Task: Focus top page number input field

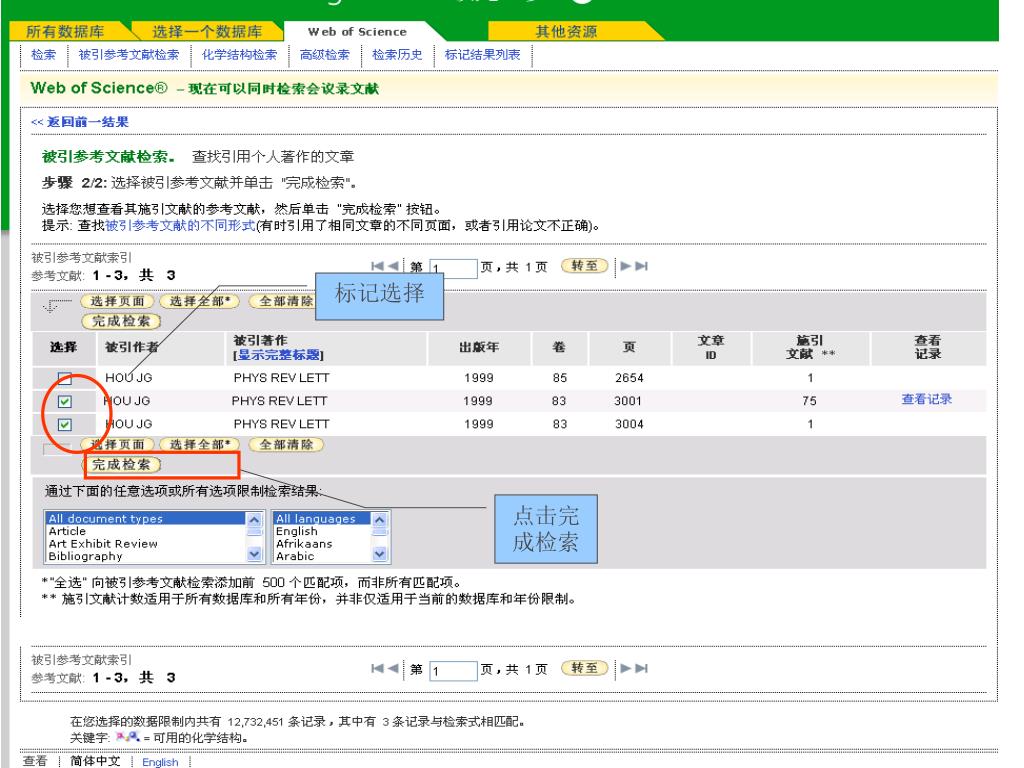Action: coord(453,268)
